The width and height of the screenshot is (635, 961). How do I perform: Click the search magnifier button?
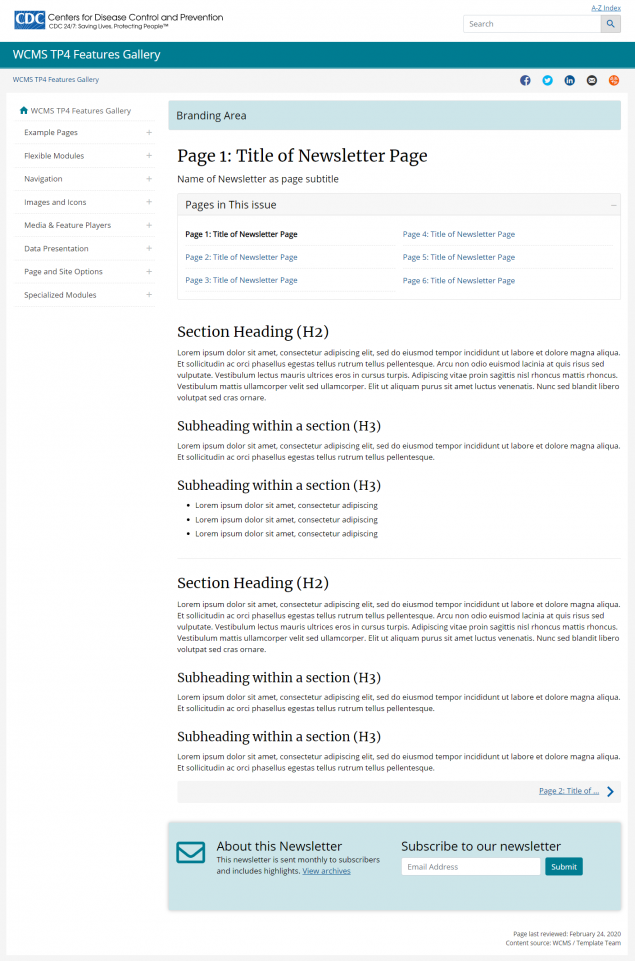tap(610, 24)
